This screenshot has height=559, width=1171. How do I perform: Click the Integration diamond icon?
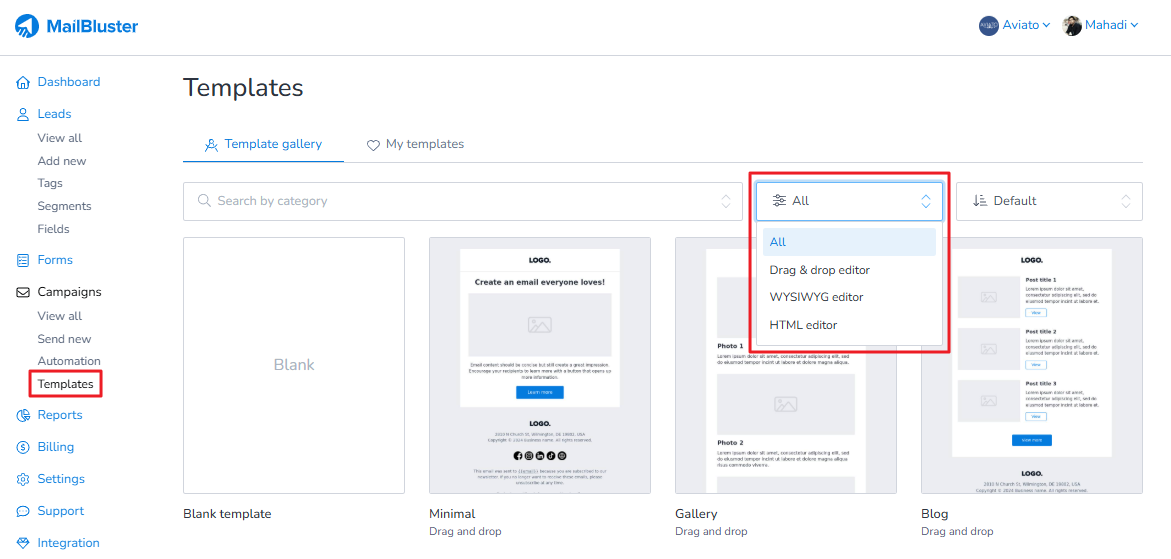coord(23,543)
